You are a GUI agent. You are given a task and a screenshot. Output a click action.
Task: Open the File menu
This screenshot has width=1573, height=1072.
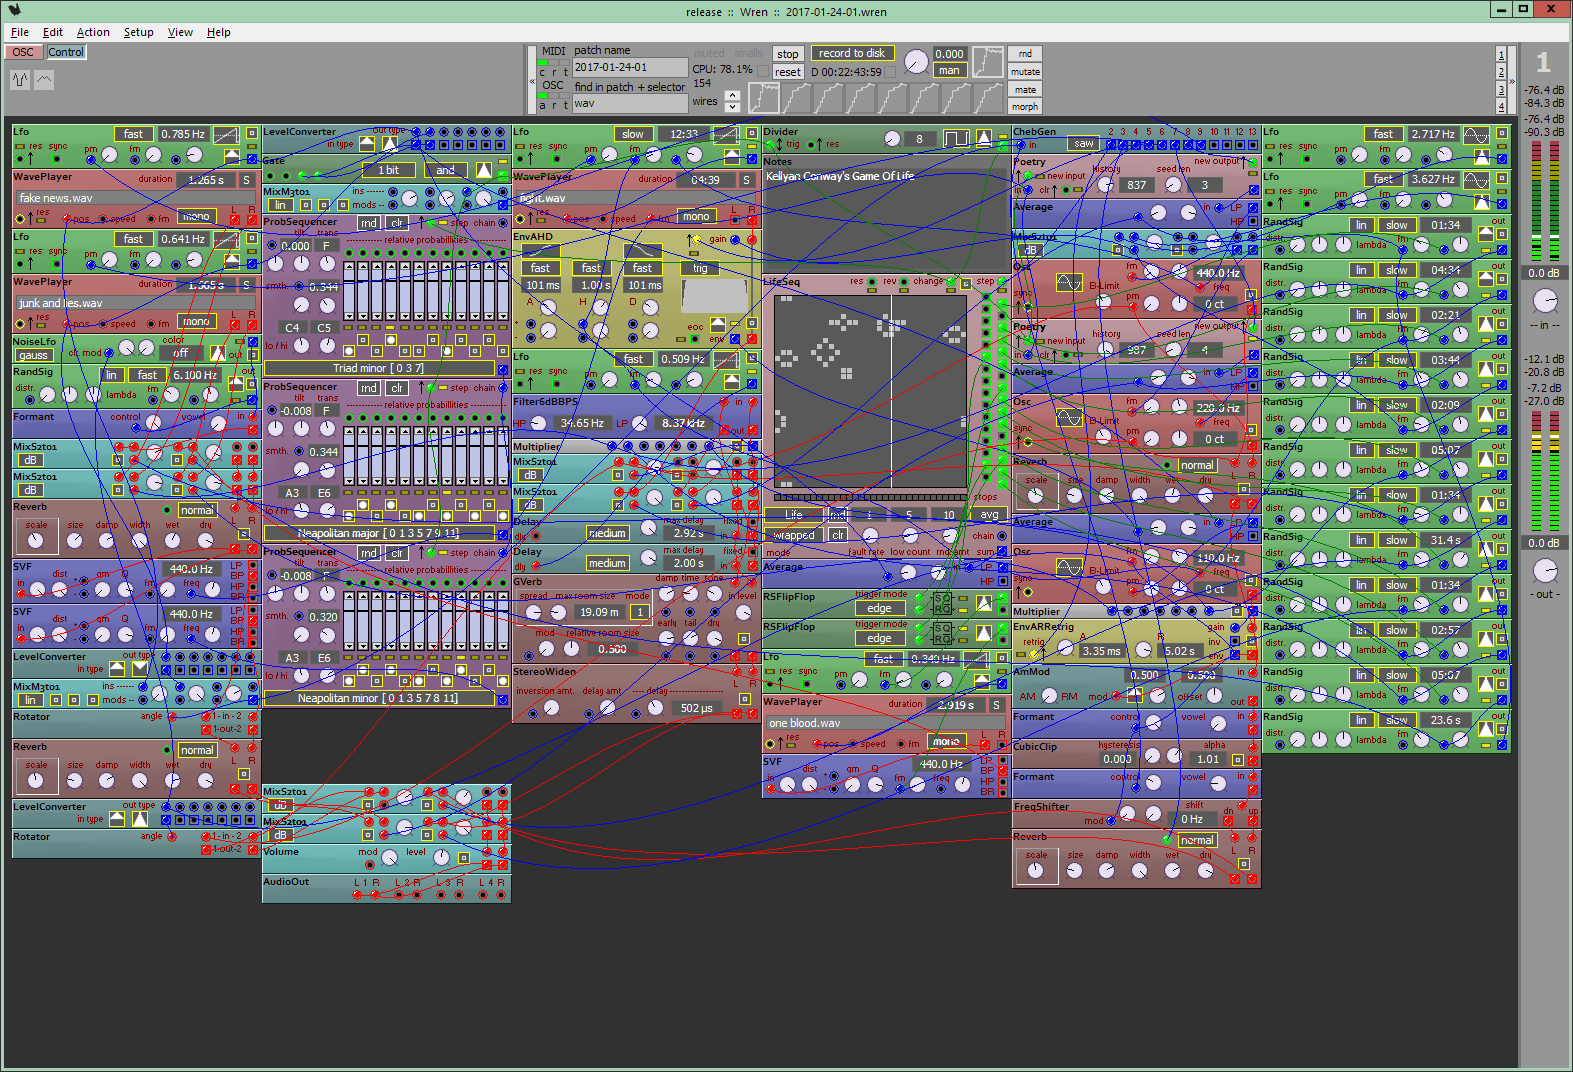point(20,32)
